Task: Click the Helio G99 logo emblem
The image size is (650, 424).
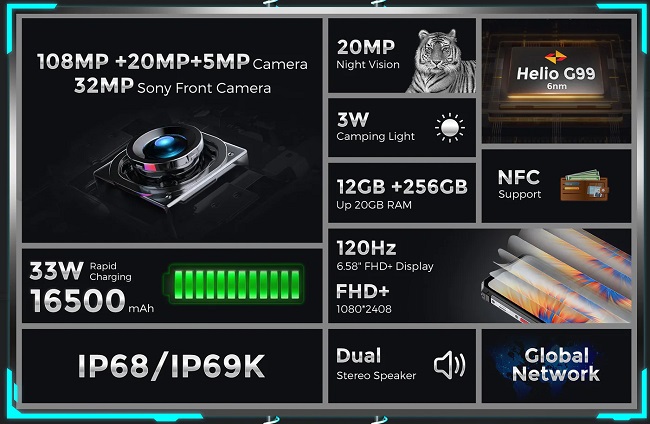Action: (555, 57)
